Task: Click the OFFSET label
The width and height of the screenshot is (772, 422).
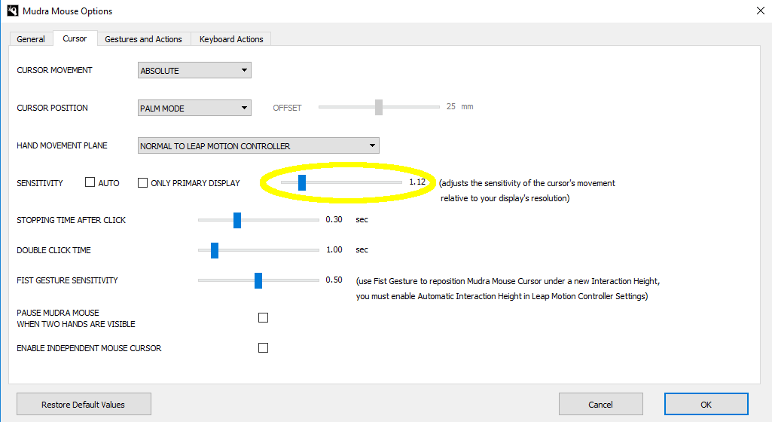Action: 287,108
